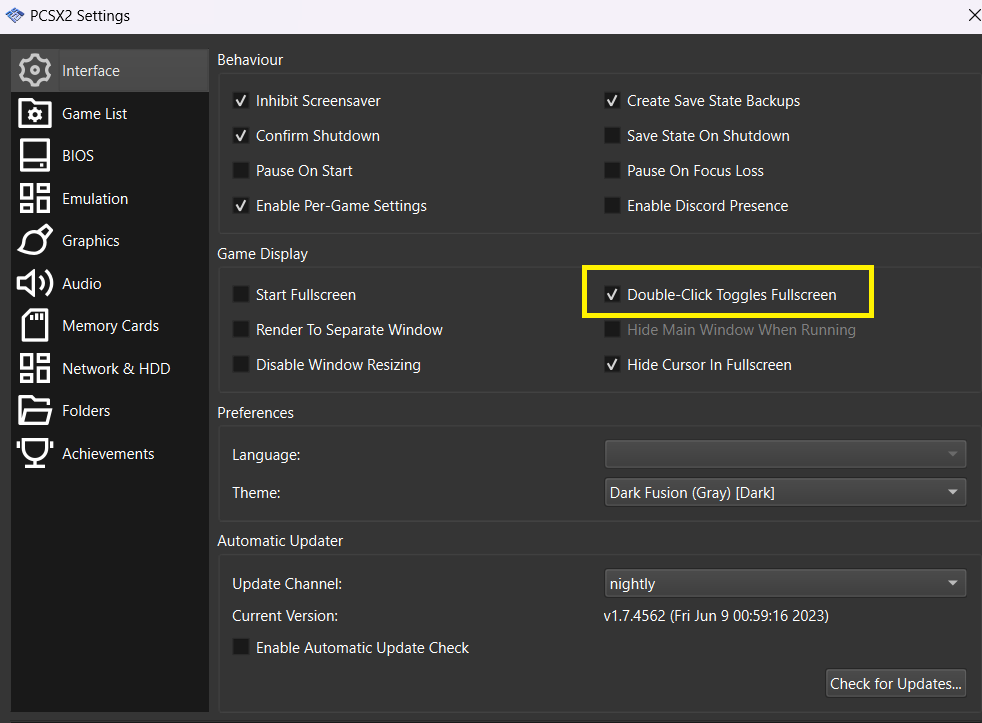The height and width of the screenshot is (723, 982).
Task: Open Audio settings speaker icon
Action: coord(35,284)
